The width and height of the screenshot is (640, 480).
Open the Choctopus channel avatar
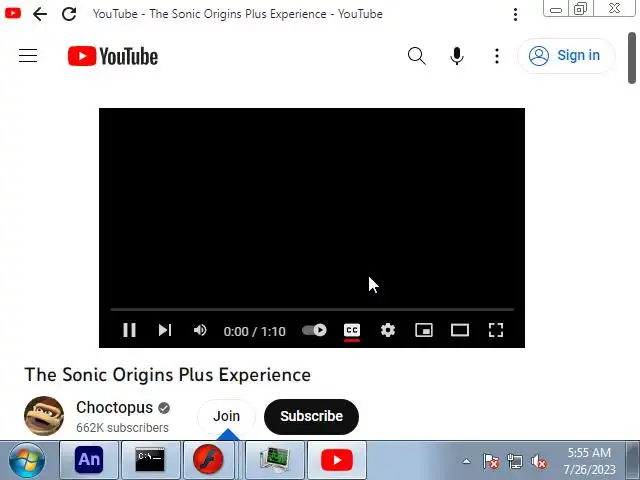(44, 416)
